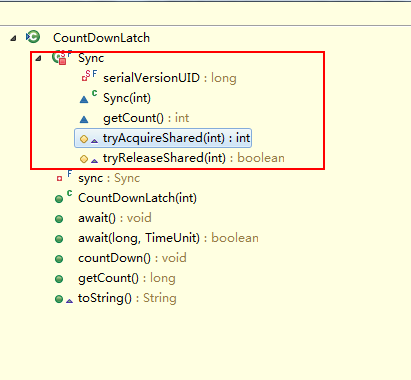The width and height of the screenshot is (411, 380).
Task: Select the Sync(int) constructor entry
Action: 127,98
